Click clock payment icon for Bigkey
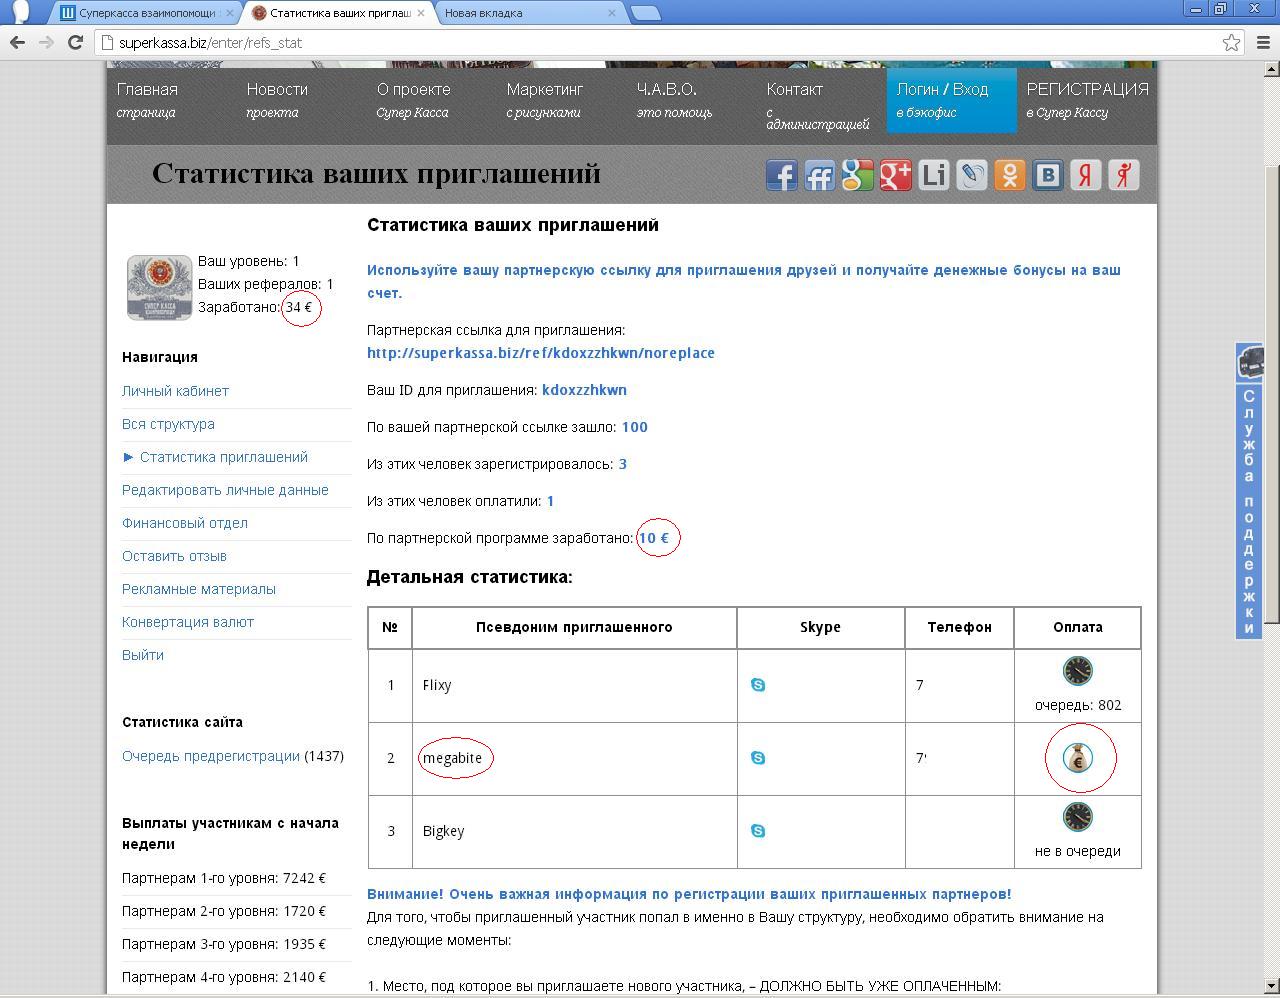Screen dimensions: 1280x998 pyautogui.click(x=1077, y=817)
